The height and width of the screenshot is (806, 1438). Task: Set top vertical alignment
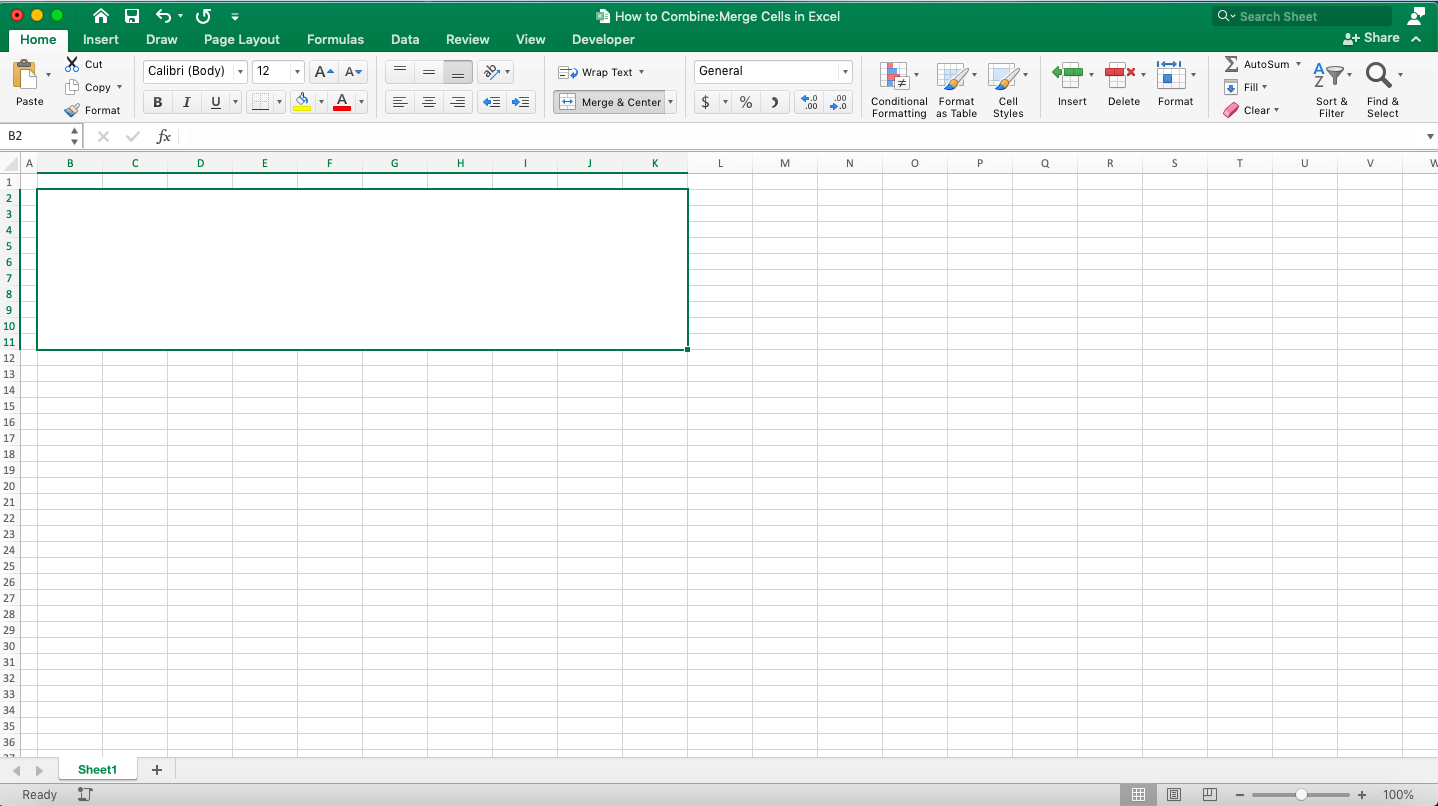[400, 72]
